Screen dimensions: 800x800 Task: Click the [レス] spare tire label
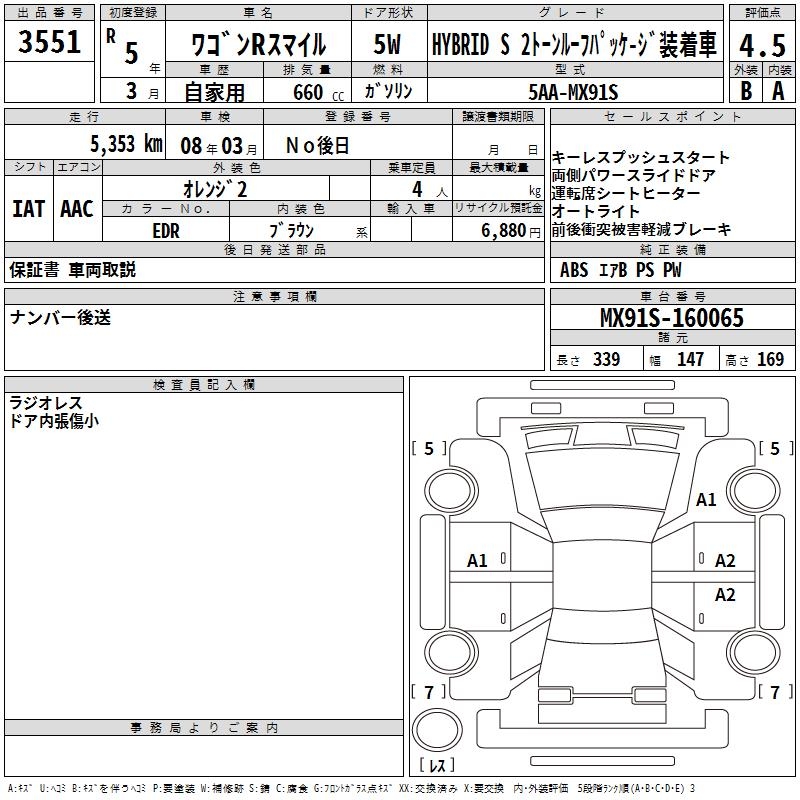(x=437, y=765)
